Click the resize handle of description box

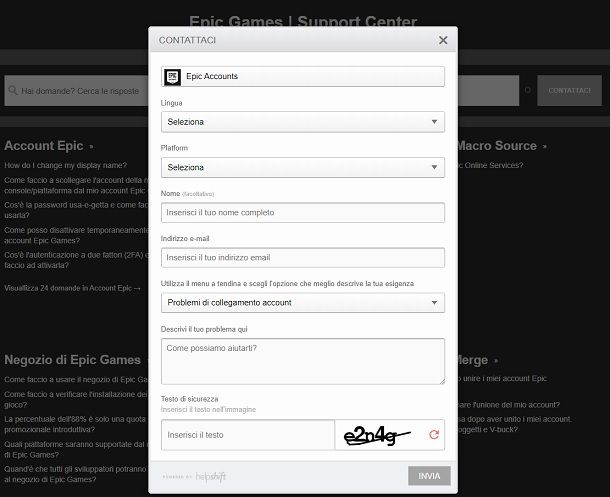(442, 382)
